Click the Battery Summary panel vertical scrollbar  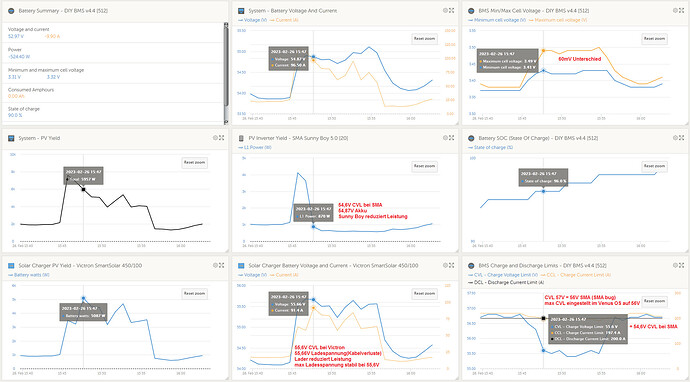click(226, 73)
